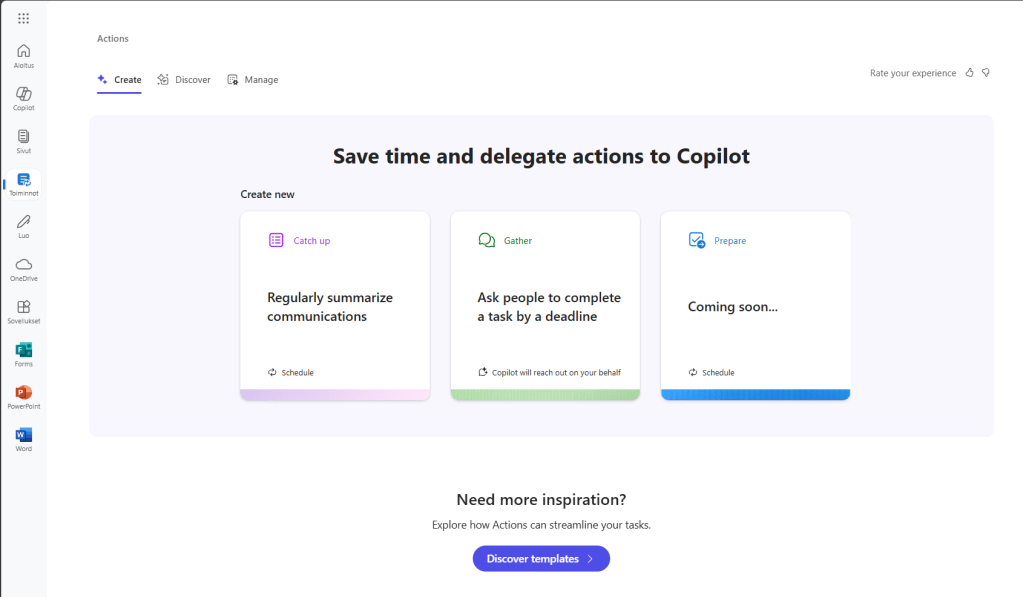Open Toiminnot actions in sidebar
Image resolution: width=1023 pixels, height=597 pixels.
24,183
